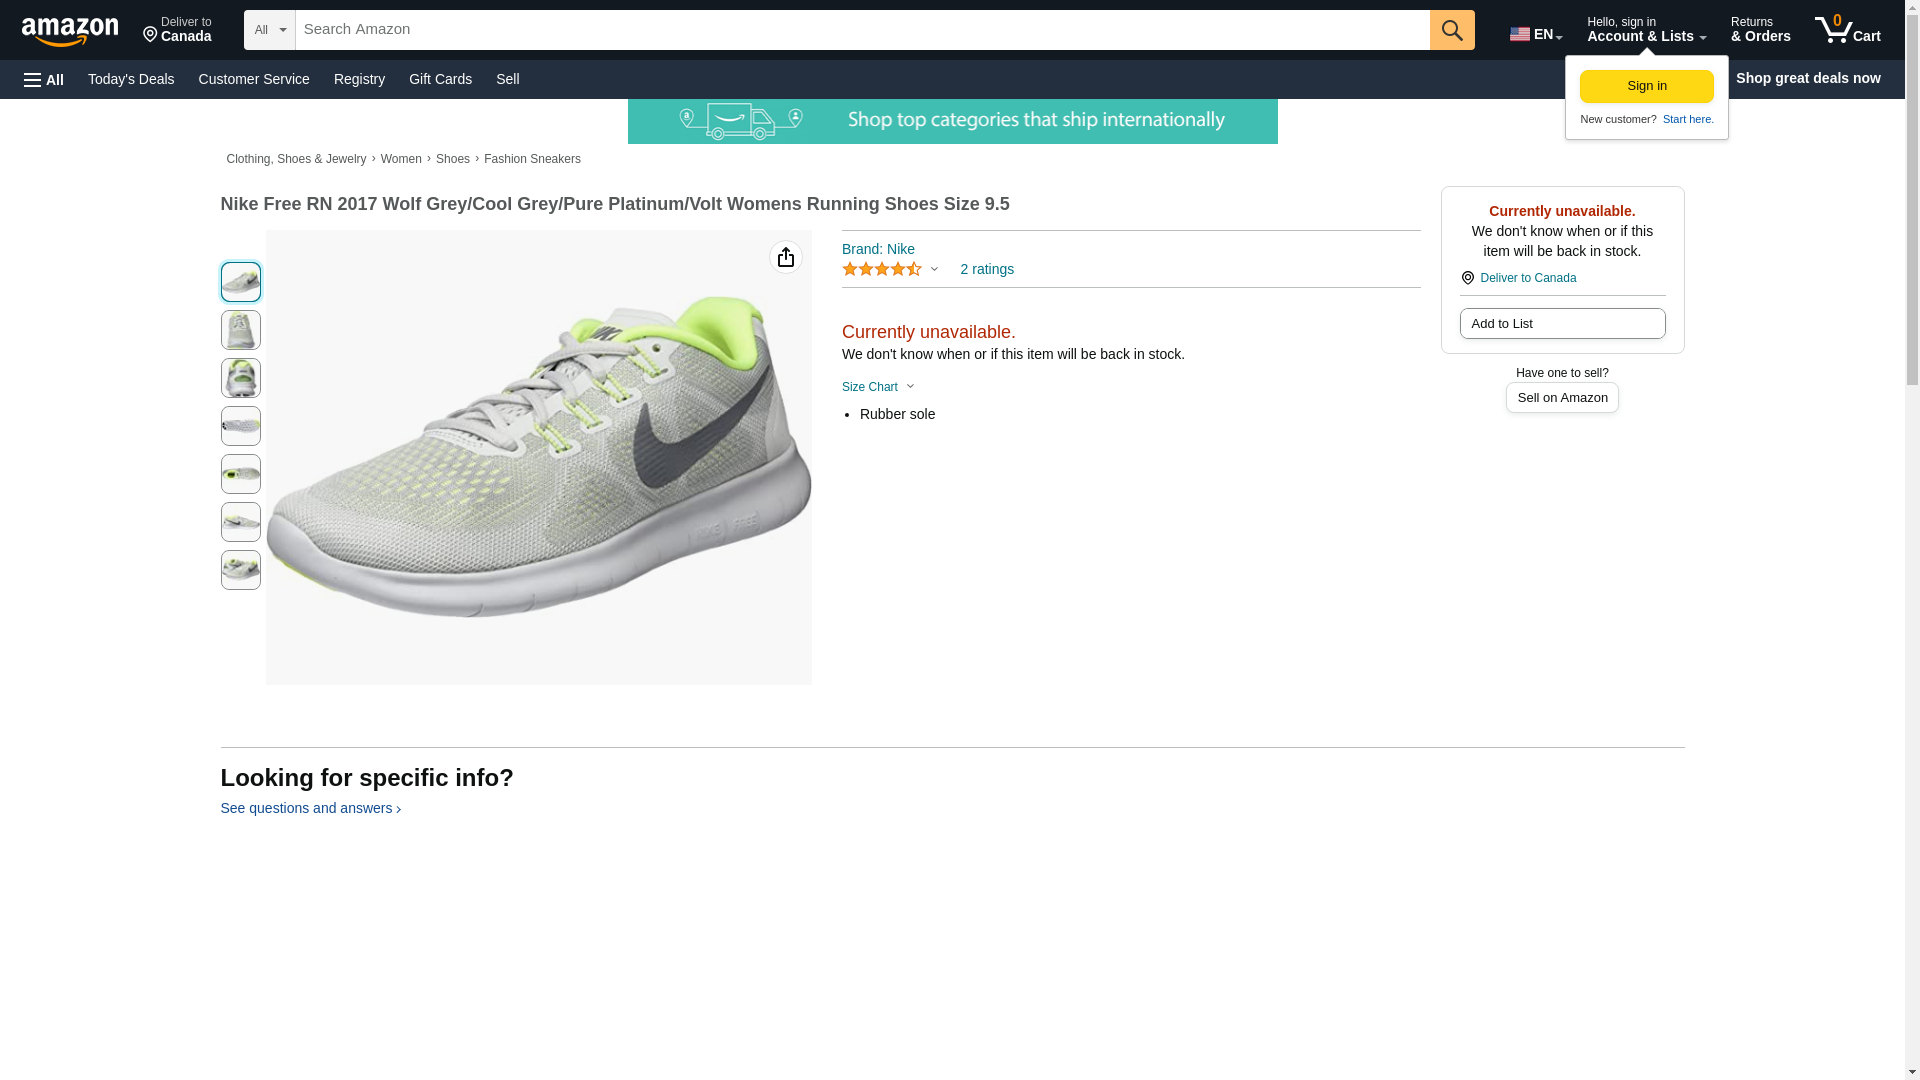Click the star rating icons
Image resolution: width=1920 pixels, height=1080 pixels.
point(881,270)
